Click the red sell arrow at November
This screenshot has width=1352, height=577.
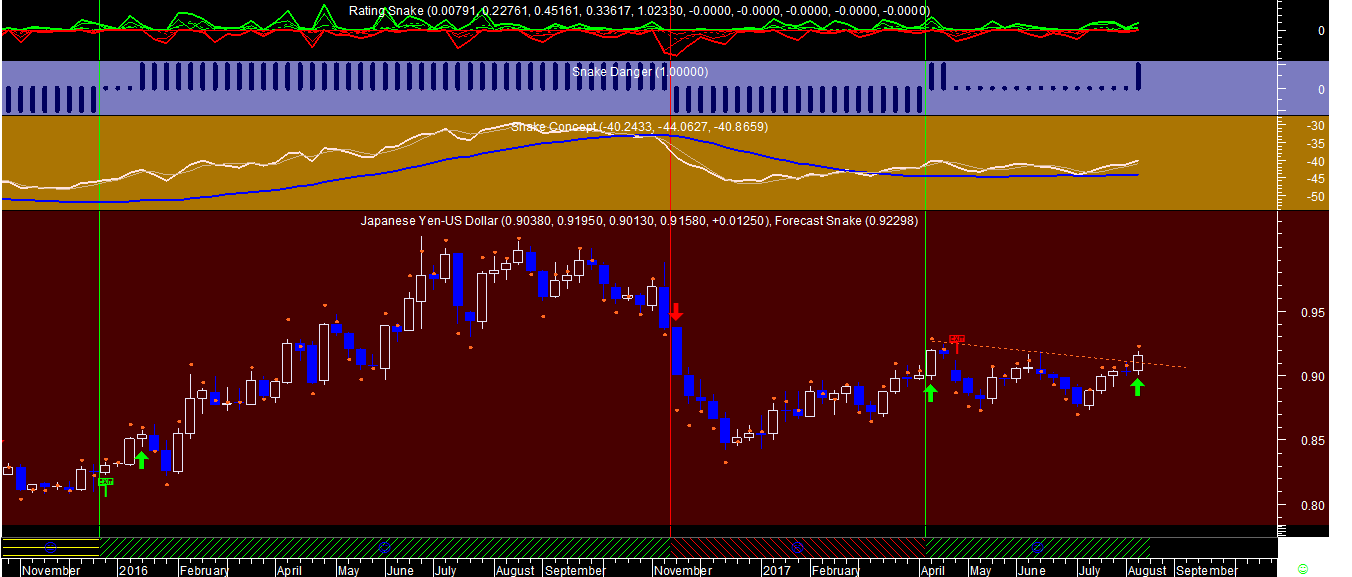[x=676, y=311]
